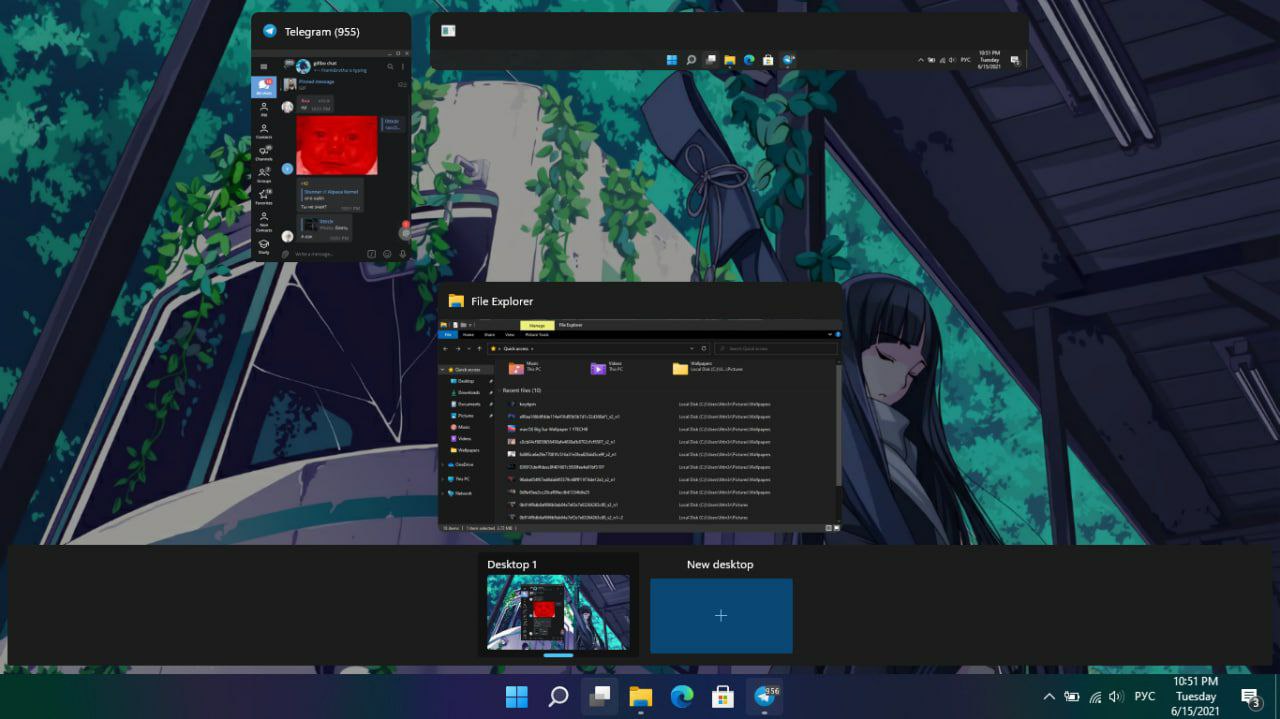Viewport: 1280px width, 719px height.
Task: Close Task View via its taskbar icon
Action: click(x=600, y=697)
